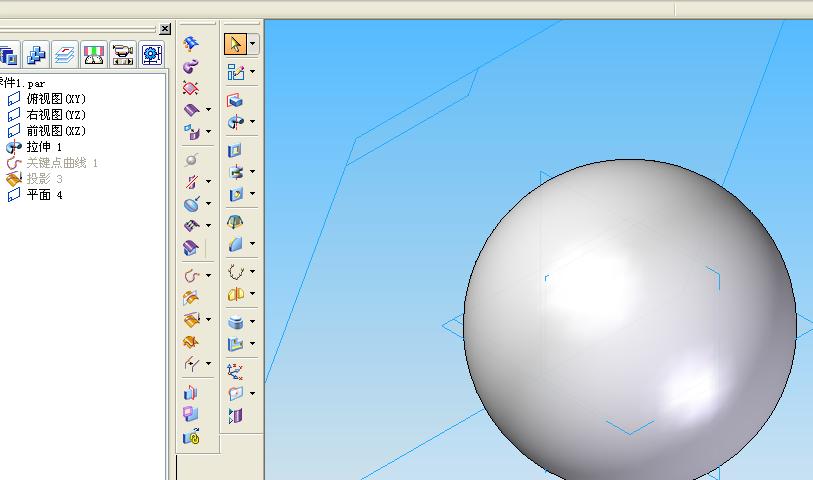This screenshot has height=480, width=813.
Task: Switch to the Layers tab
Action: (x=65, y=54)
